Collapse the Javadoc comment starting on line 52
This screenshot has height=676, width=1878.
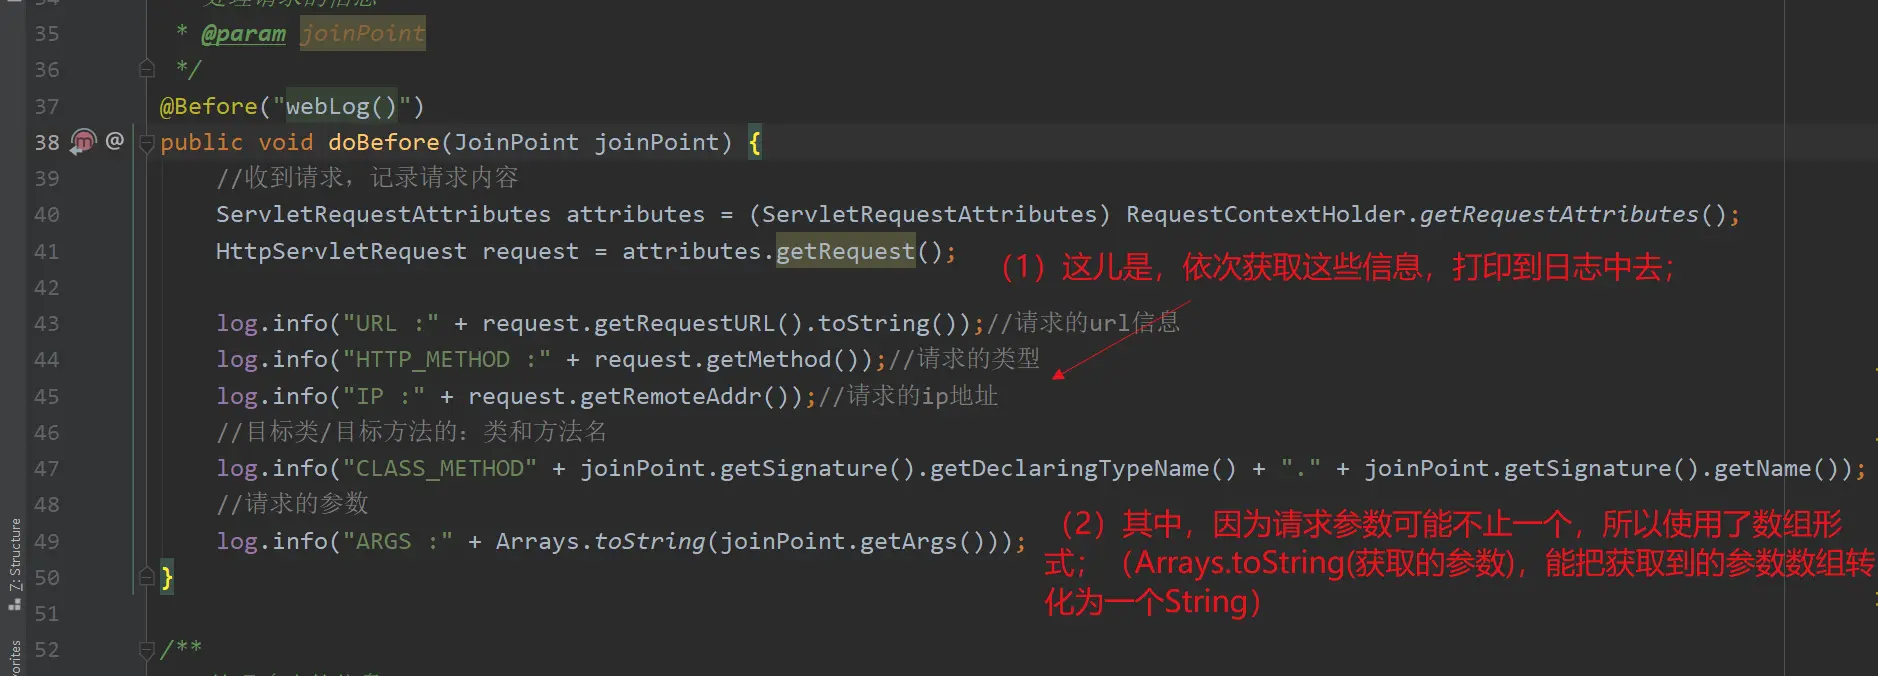click(147, 650)
